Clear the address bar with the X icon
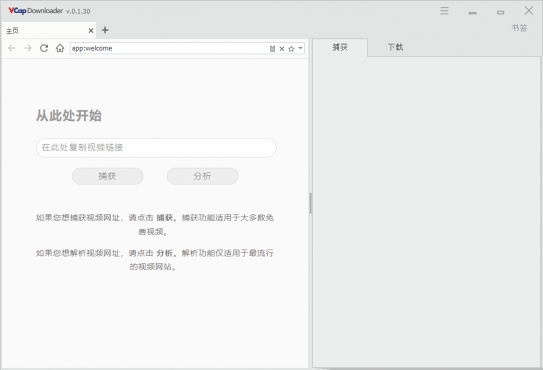 282,49
